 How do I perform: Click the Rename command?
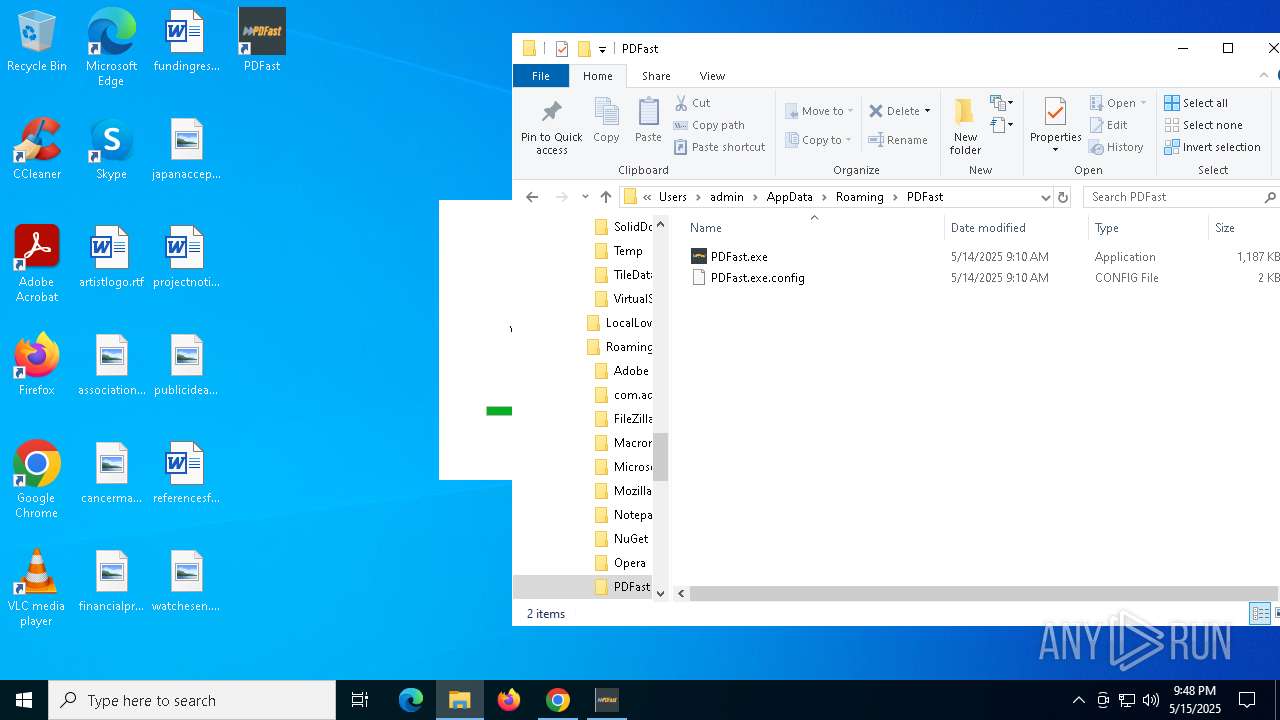tap(898, 140)
